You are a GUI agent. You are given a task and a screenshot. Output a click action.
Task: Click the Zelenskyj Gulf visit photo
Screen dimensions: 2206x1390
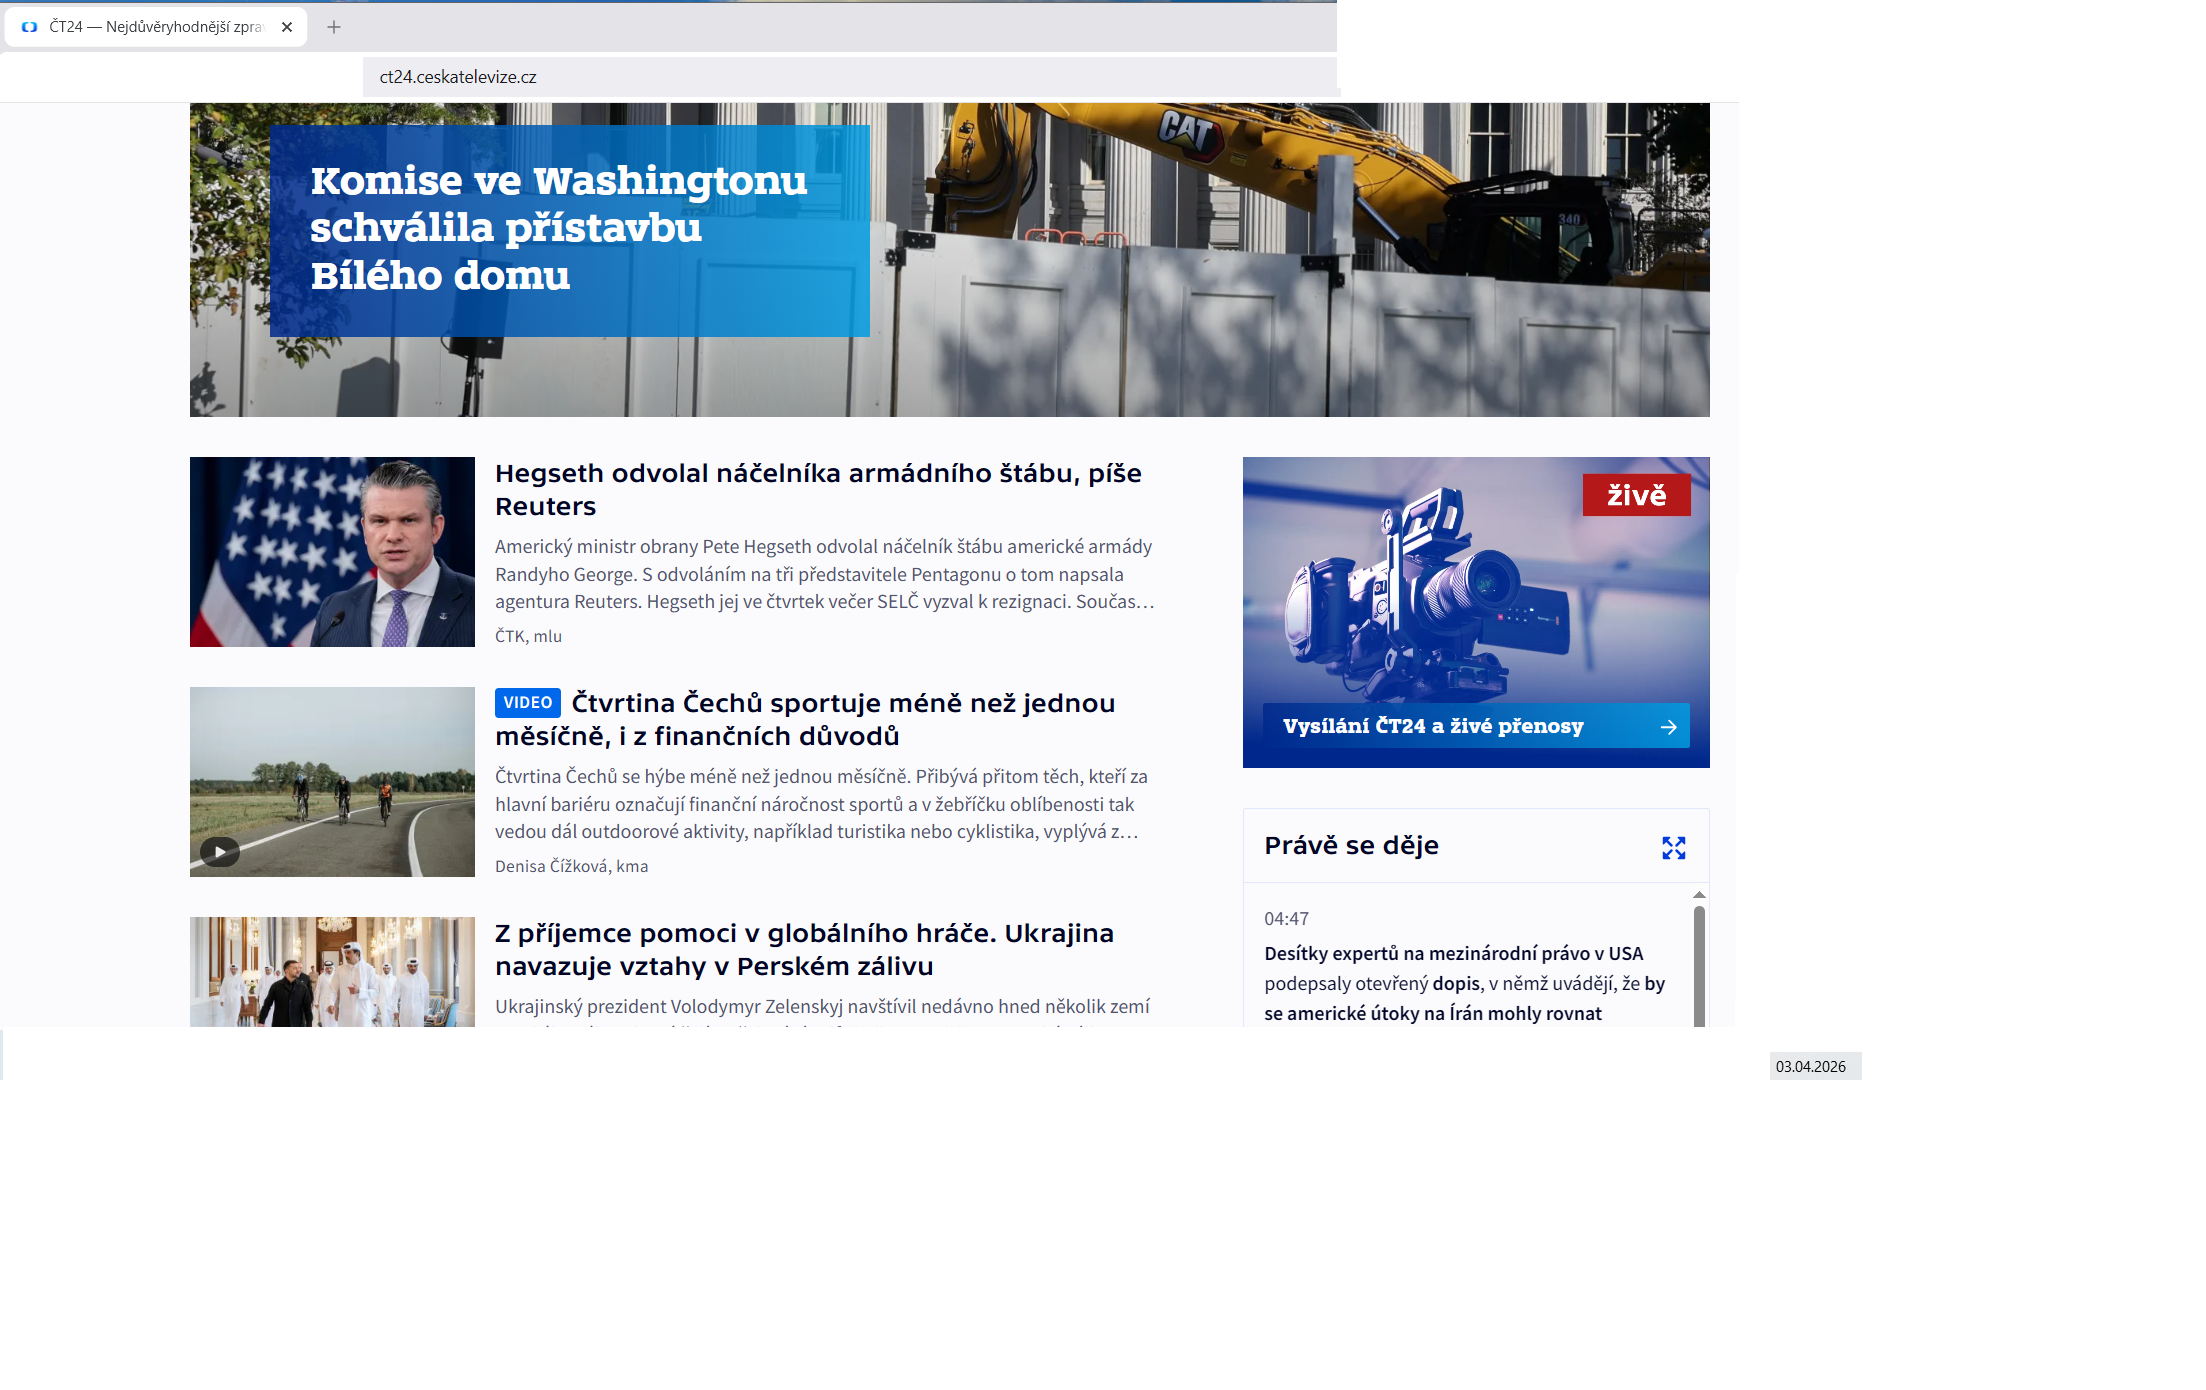point(332,972)
